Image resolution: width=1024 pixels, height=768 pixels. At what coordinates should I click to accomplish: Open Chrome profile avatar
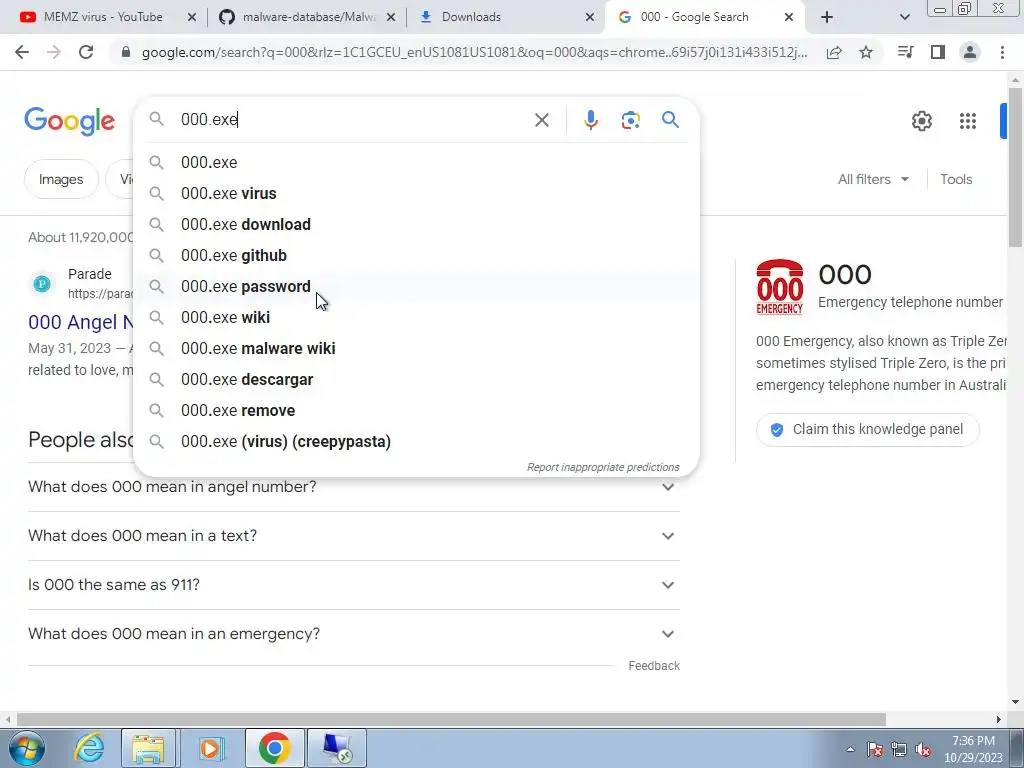coord(970,52)
